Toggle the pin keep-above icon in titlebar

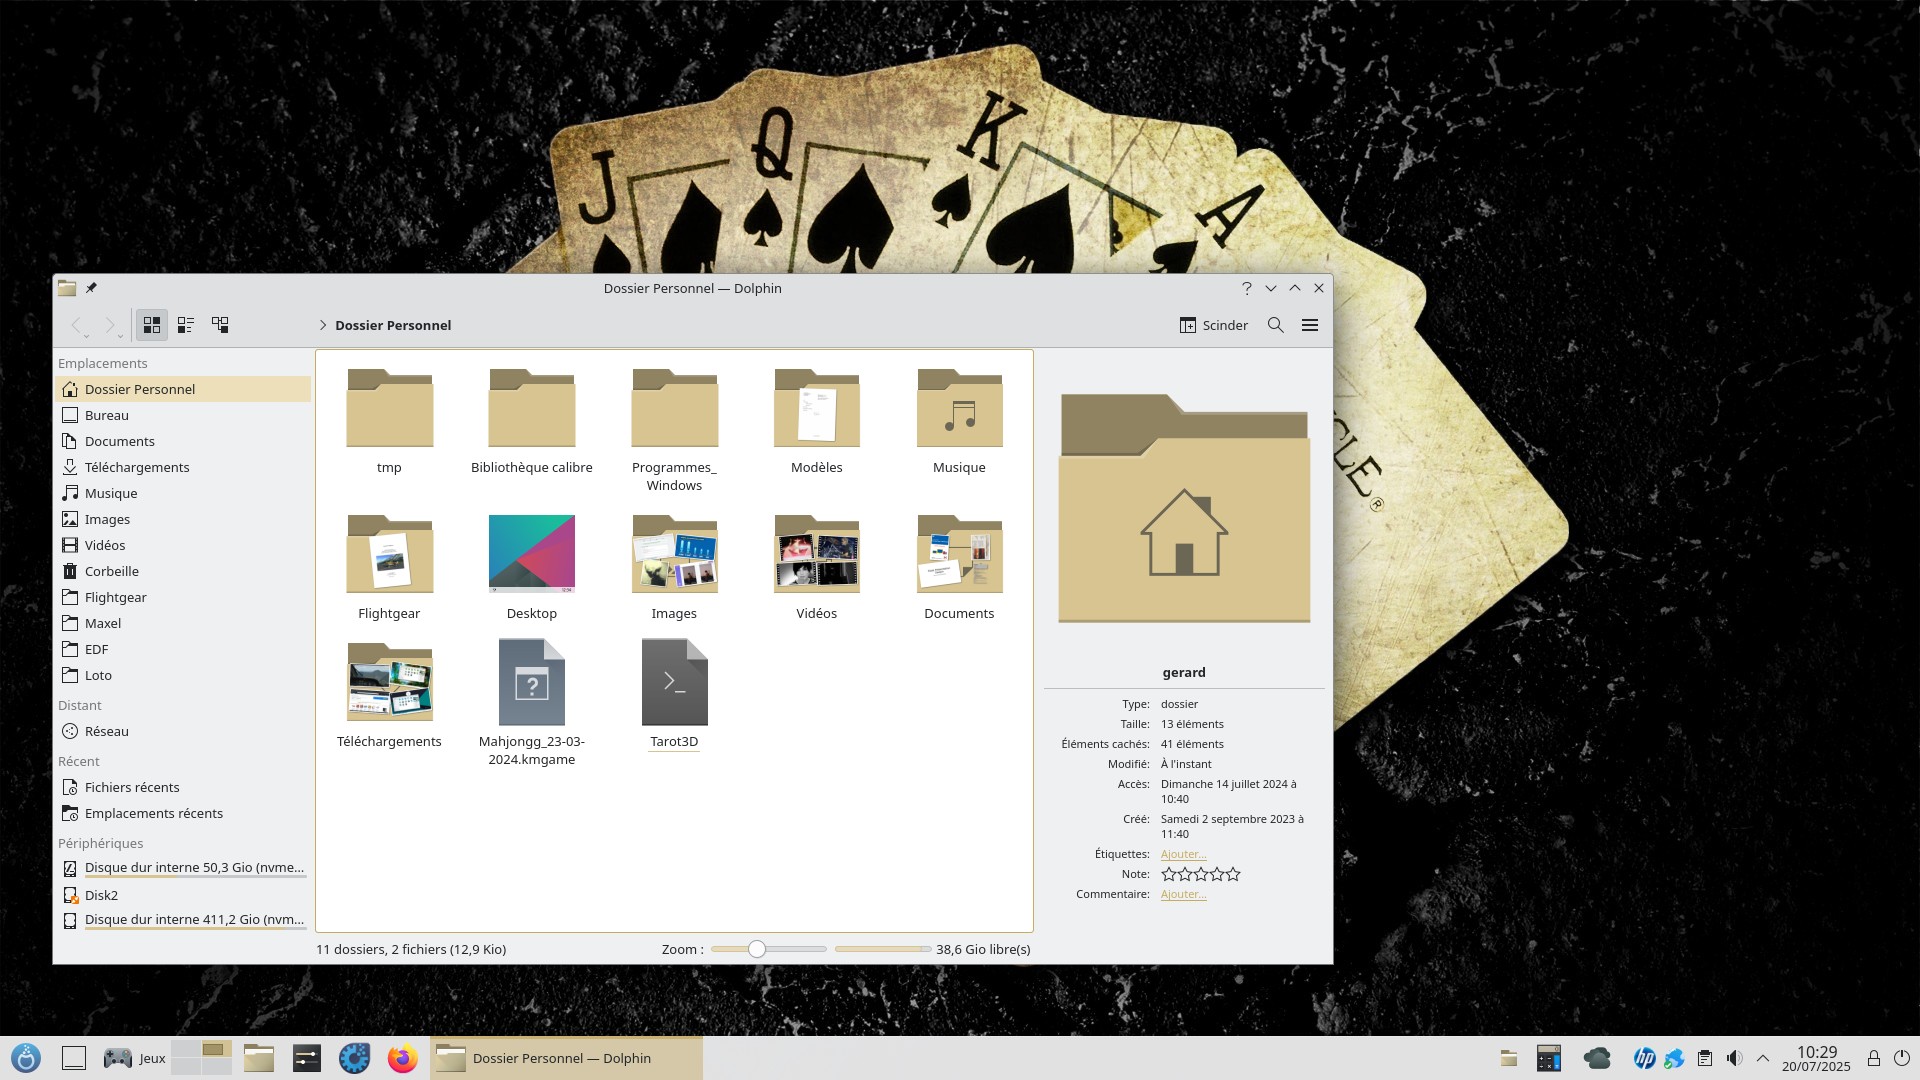pyautogui.click(x=91, y=288)
